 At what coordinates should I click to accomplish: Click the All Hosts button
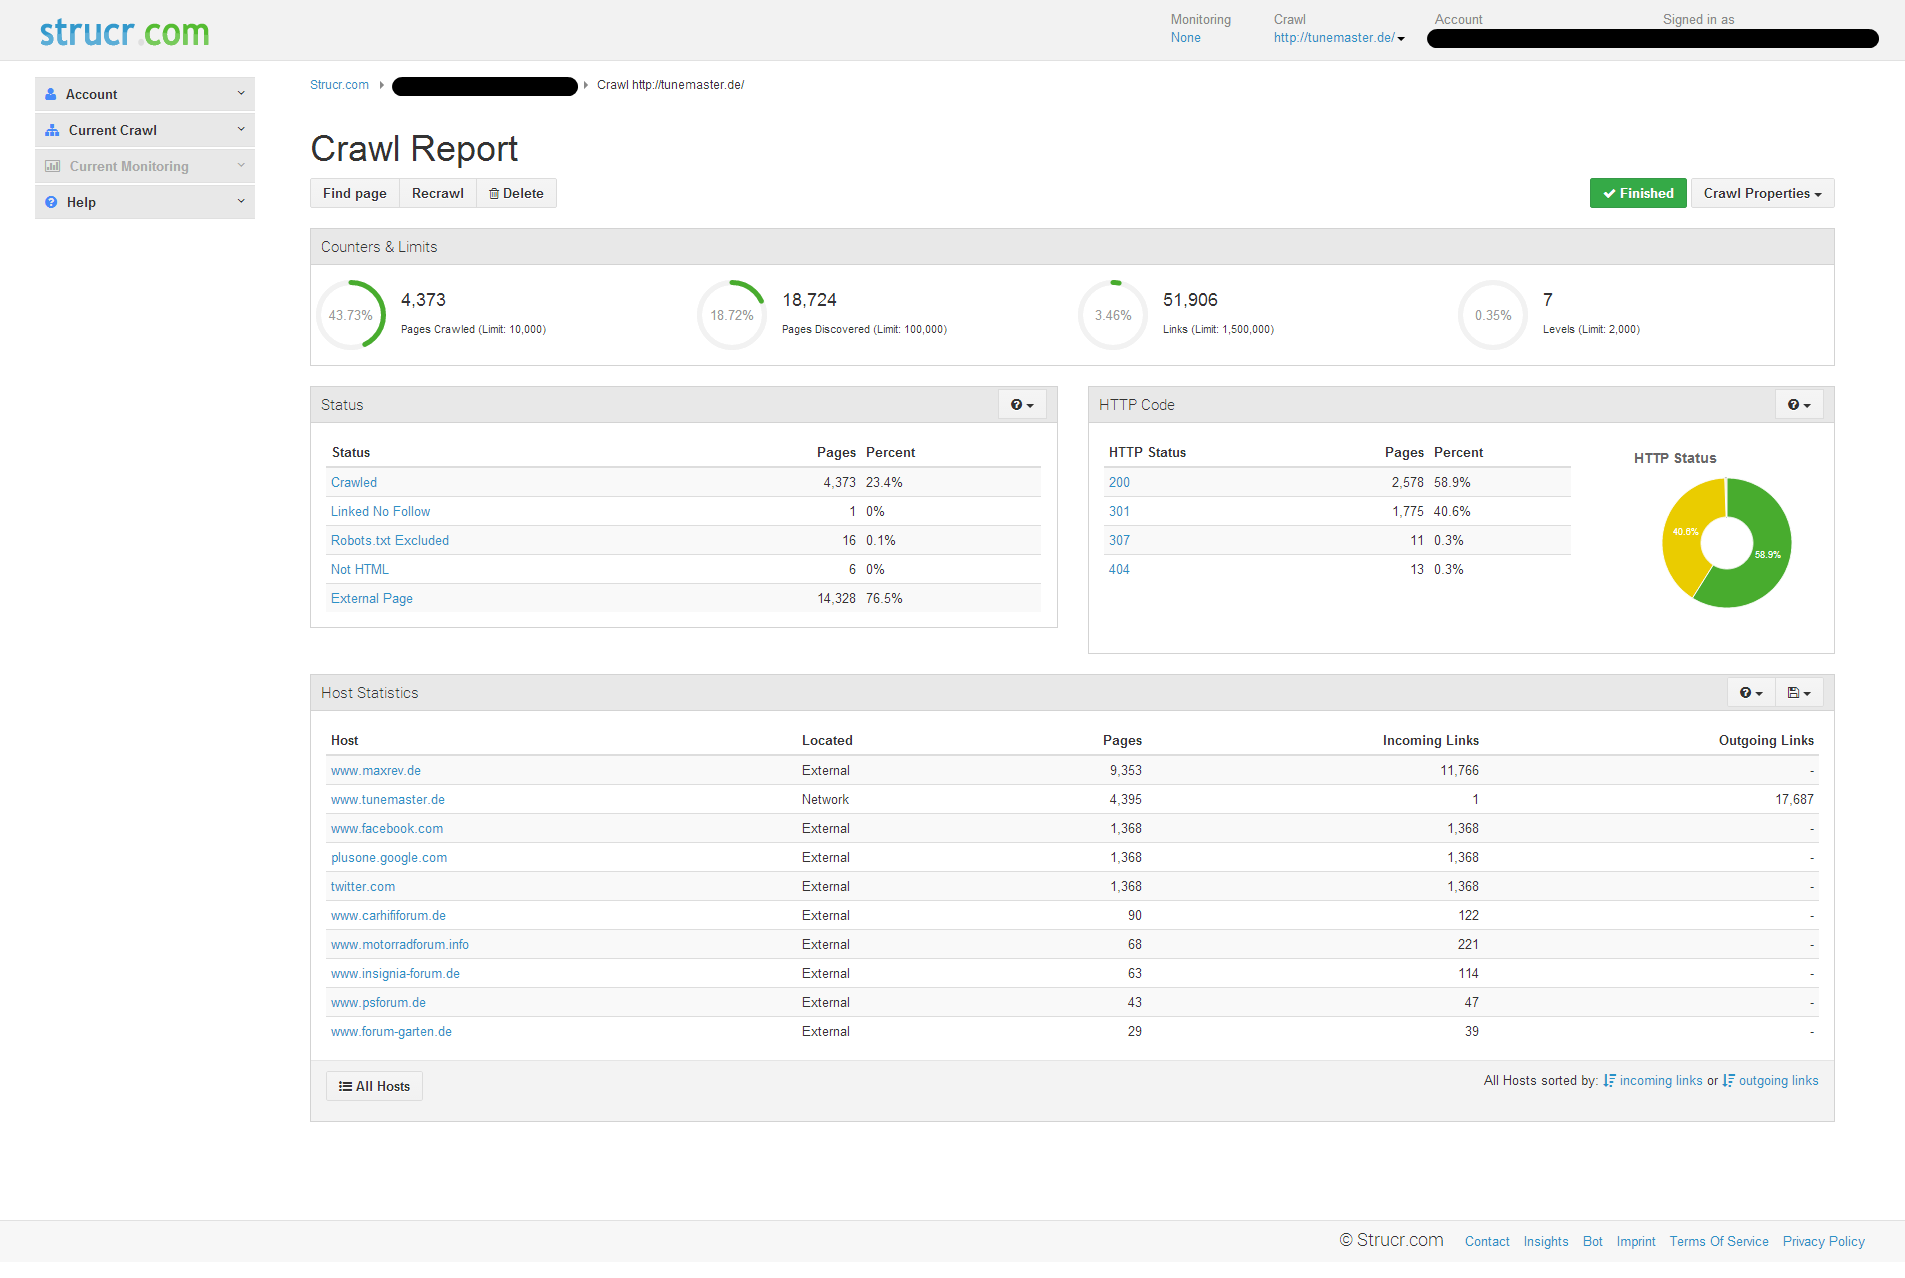pos(374,1086)
